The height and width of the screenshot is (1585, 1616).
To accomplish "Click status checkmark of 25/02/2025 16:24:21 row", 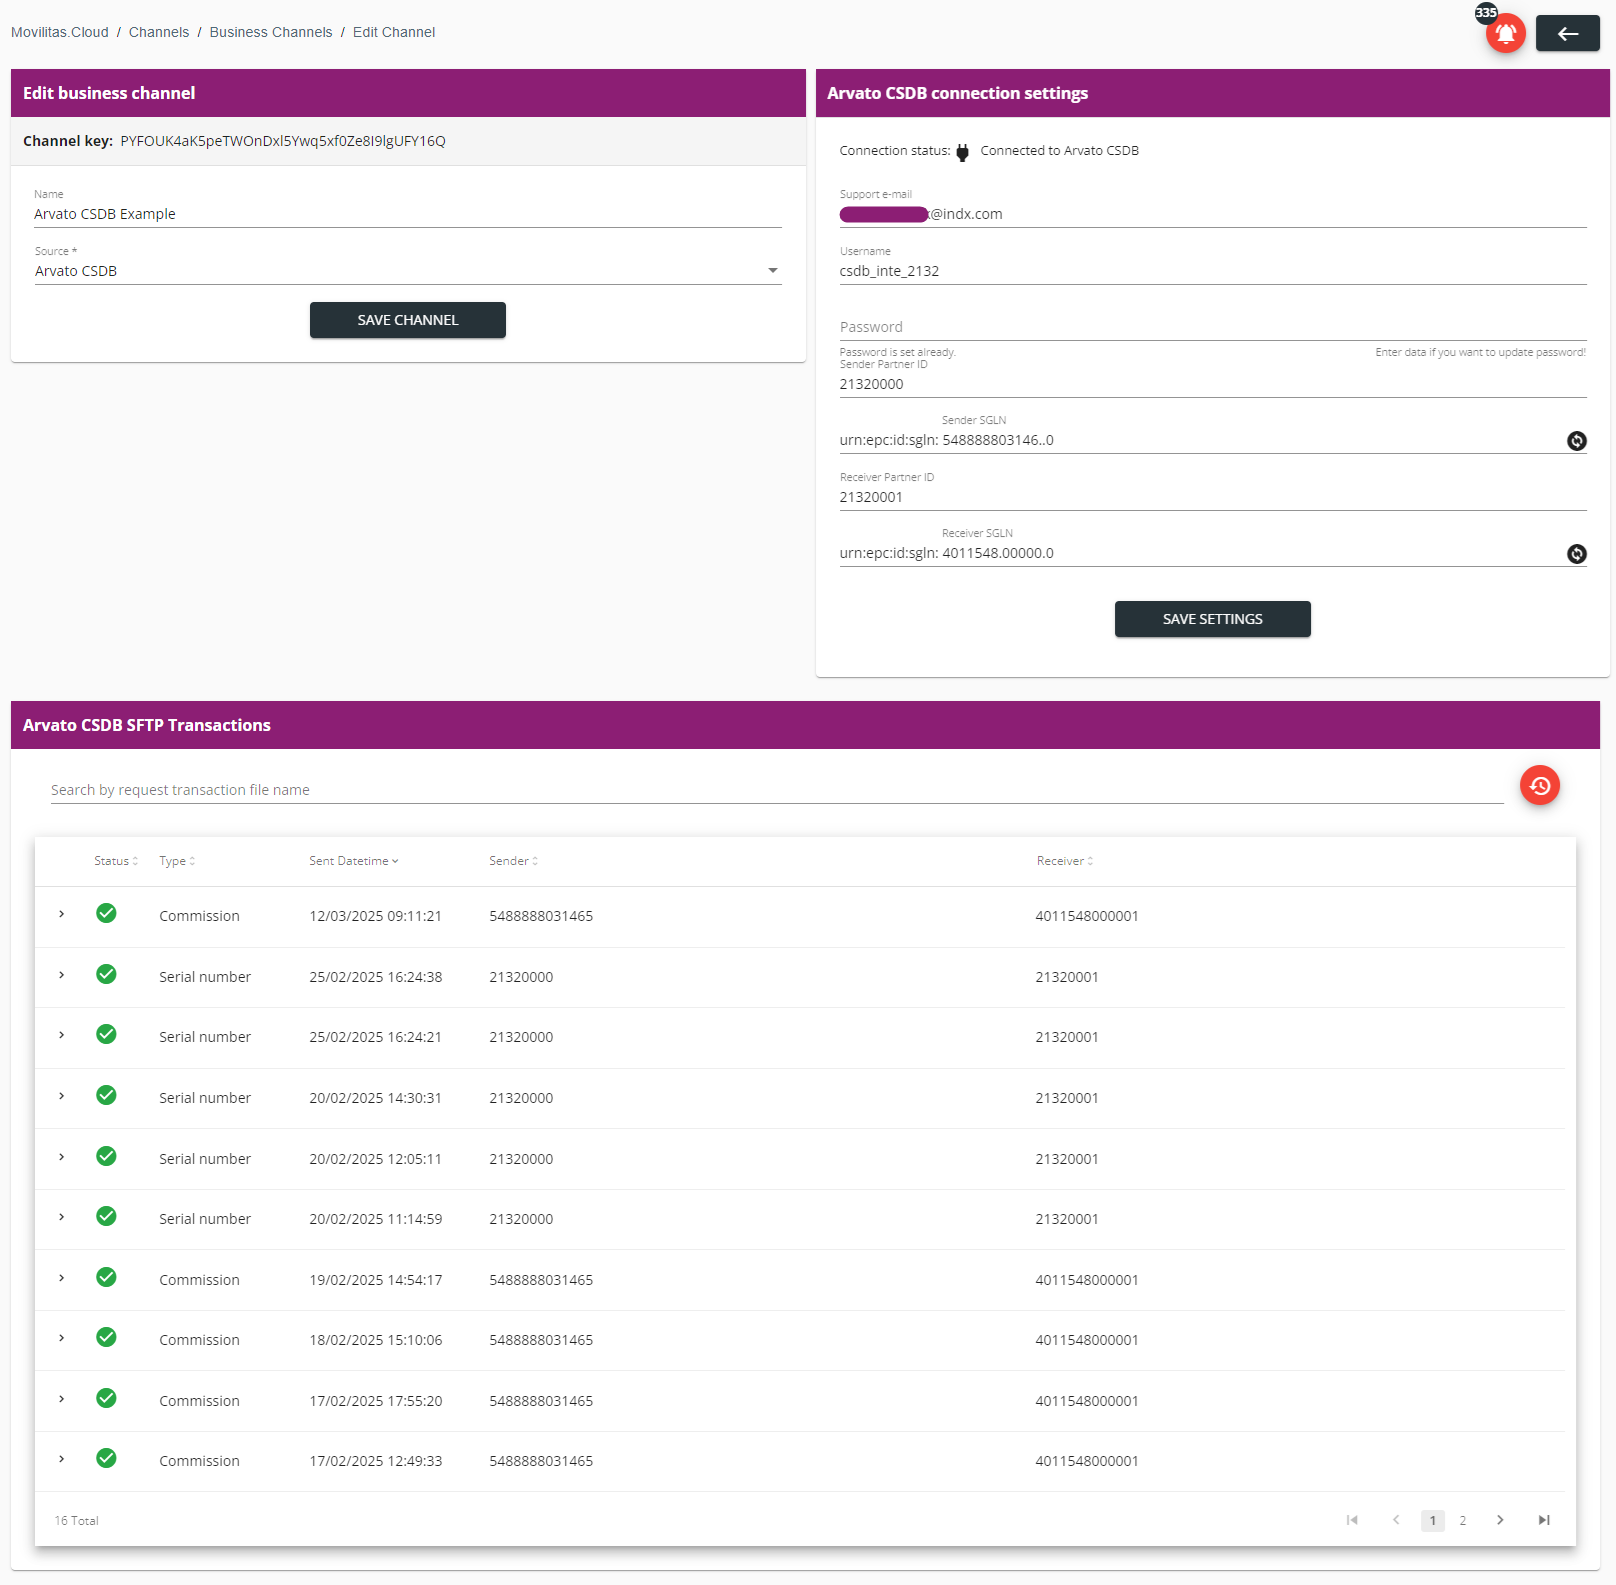I will pyautogui.click(x=106, y=1034).
